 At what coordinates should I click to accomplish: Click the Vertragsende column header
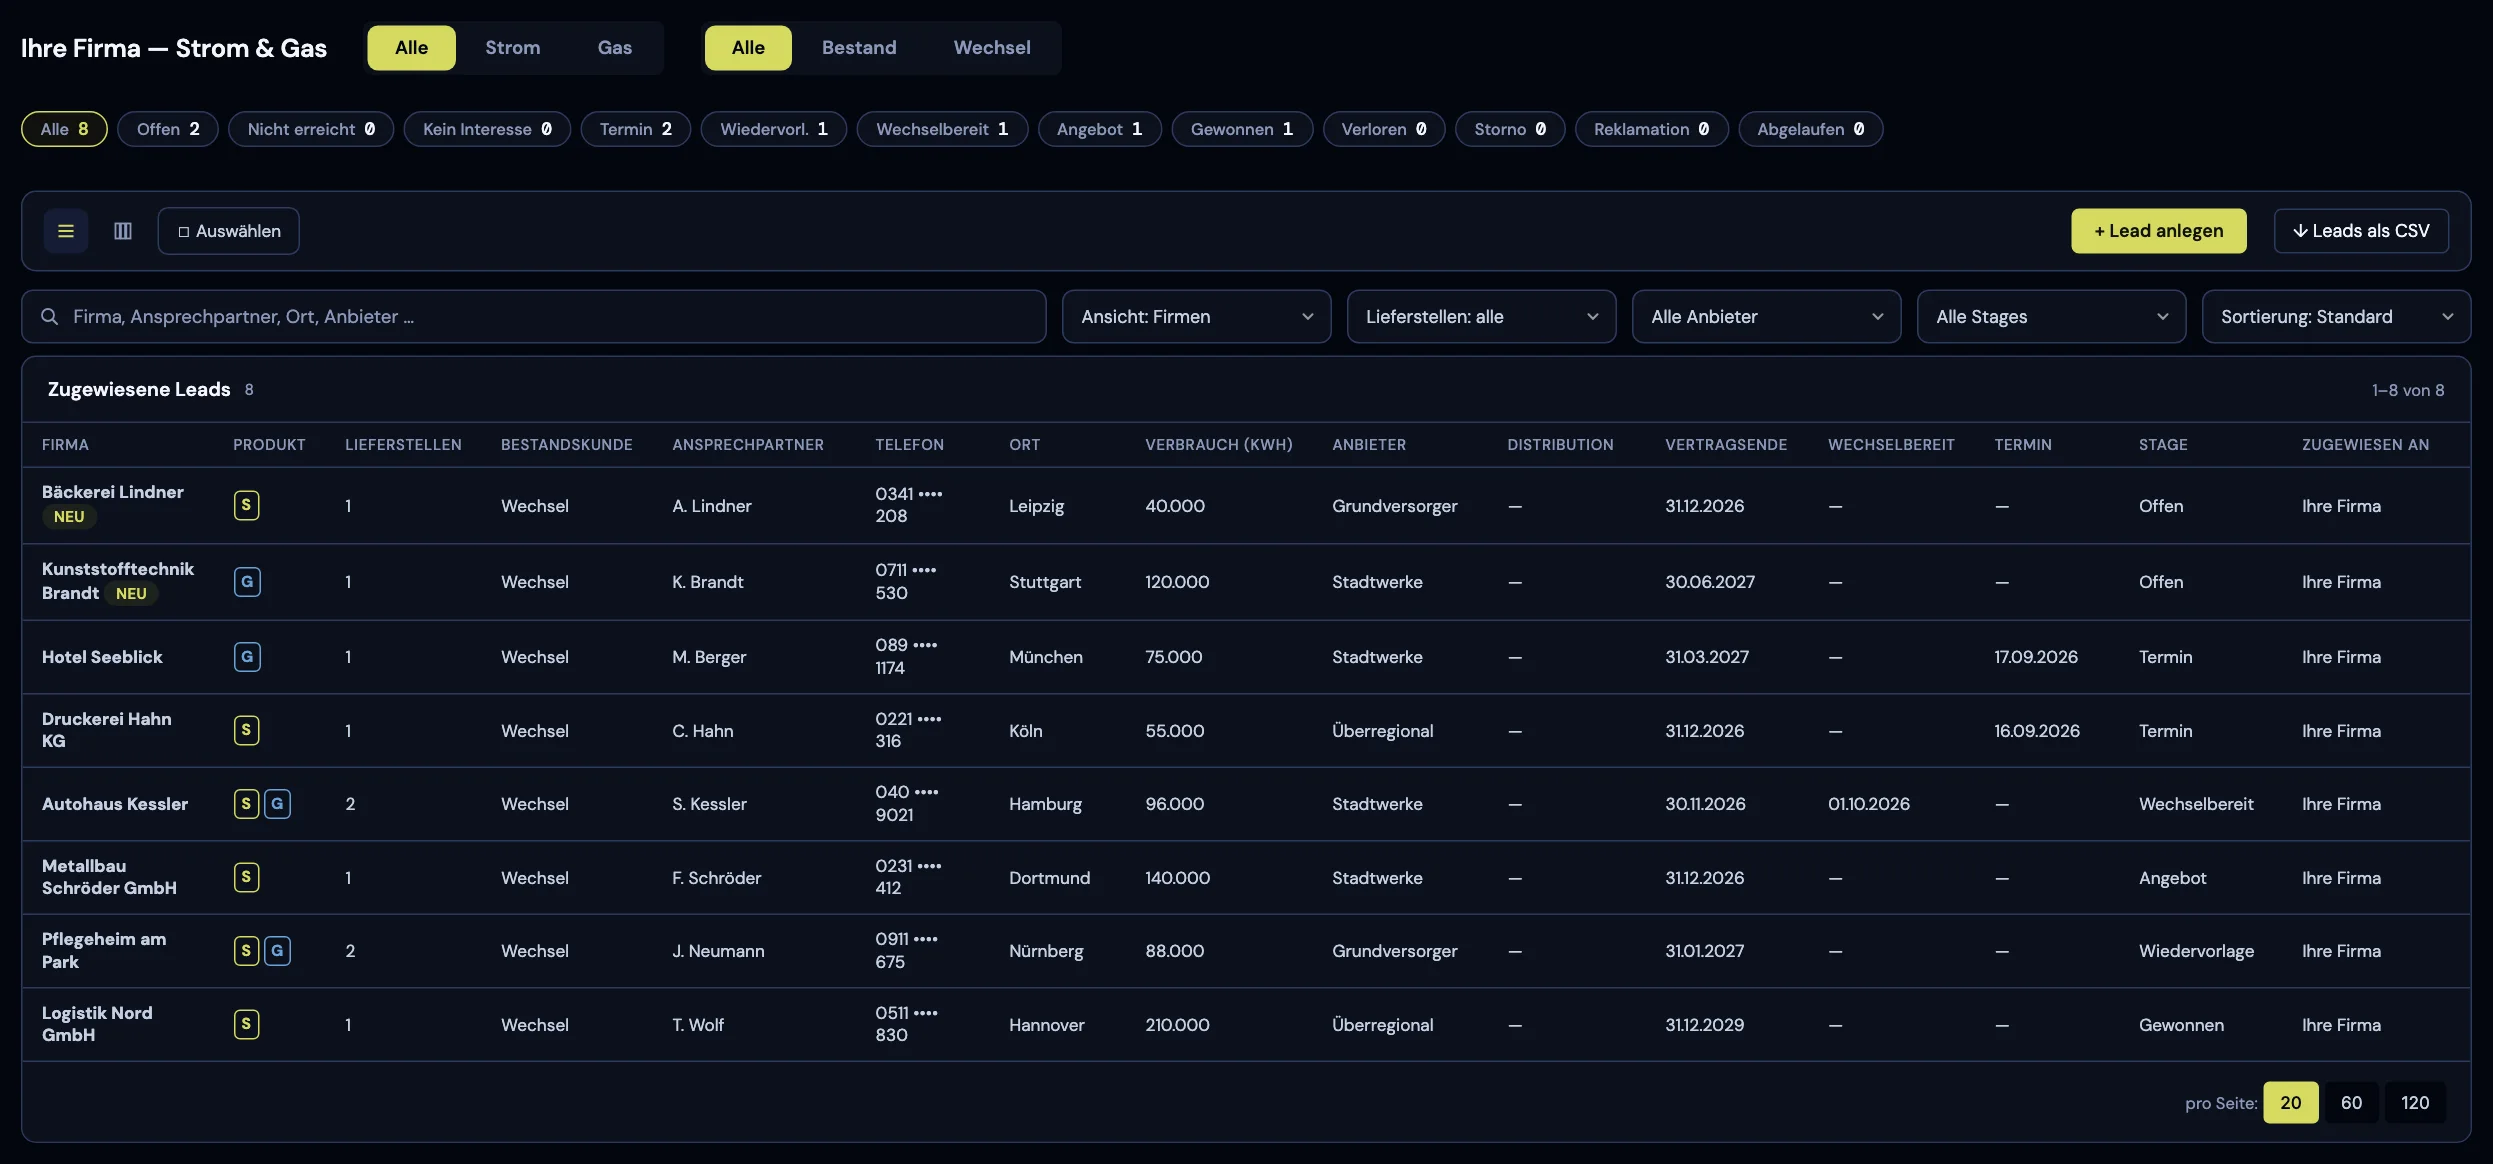coord(1725,445)
